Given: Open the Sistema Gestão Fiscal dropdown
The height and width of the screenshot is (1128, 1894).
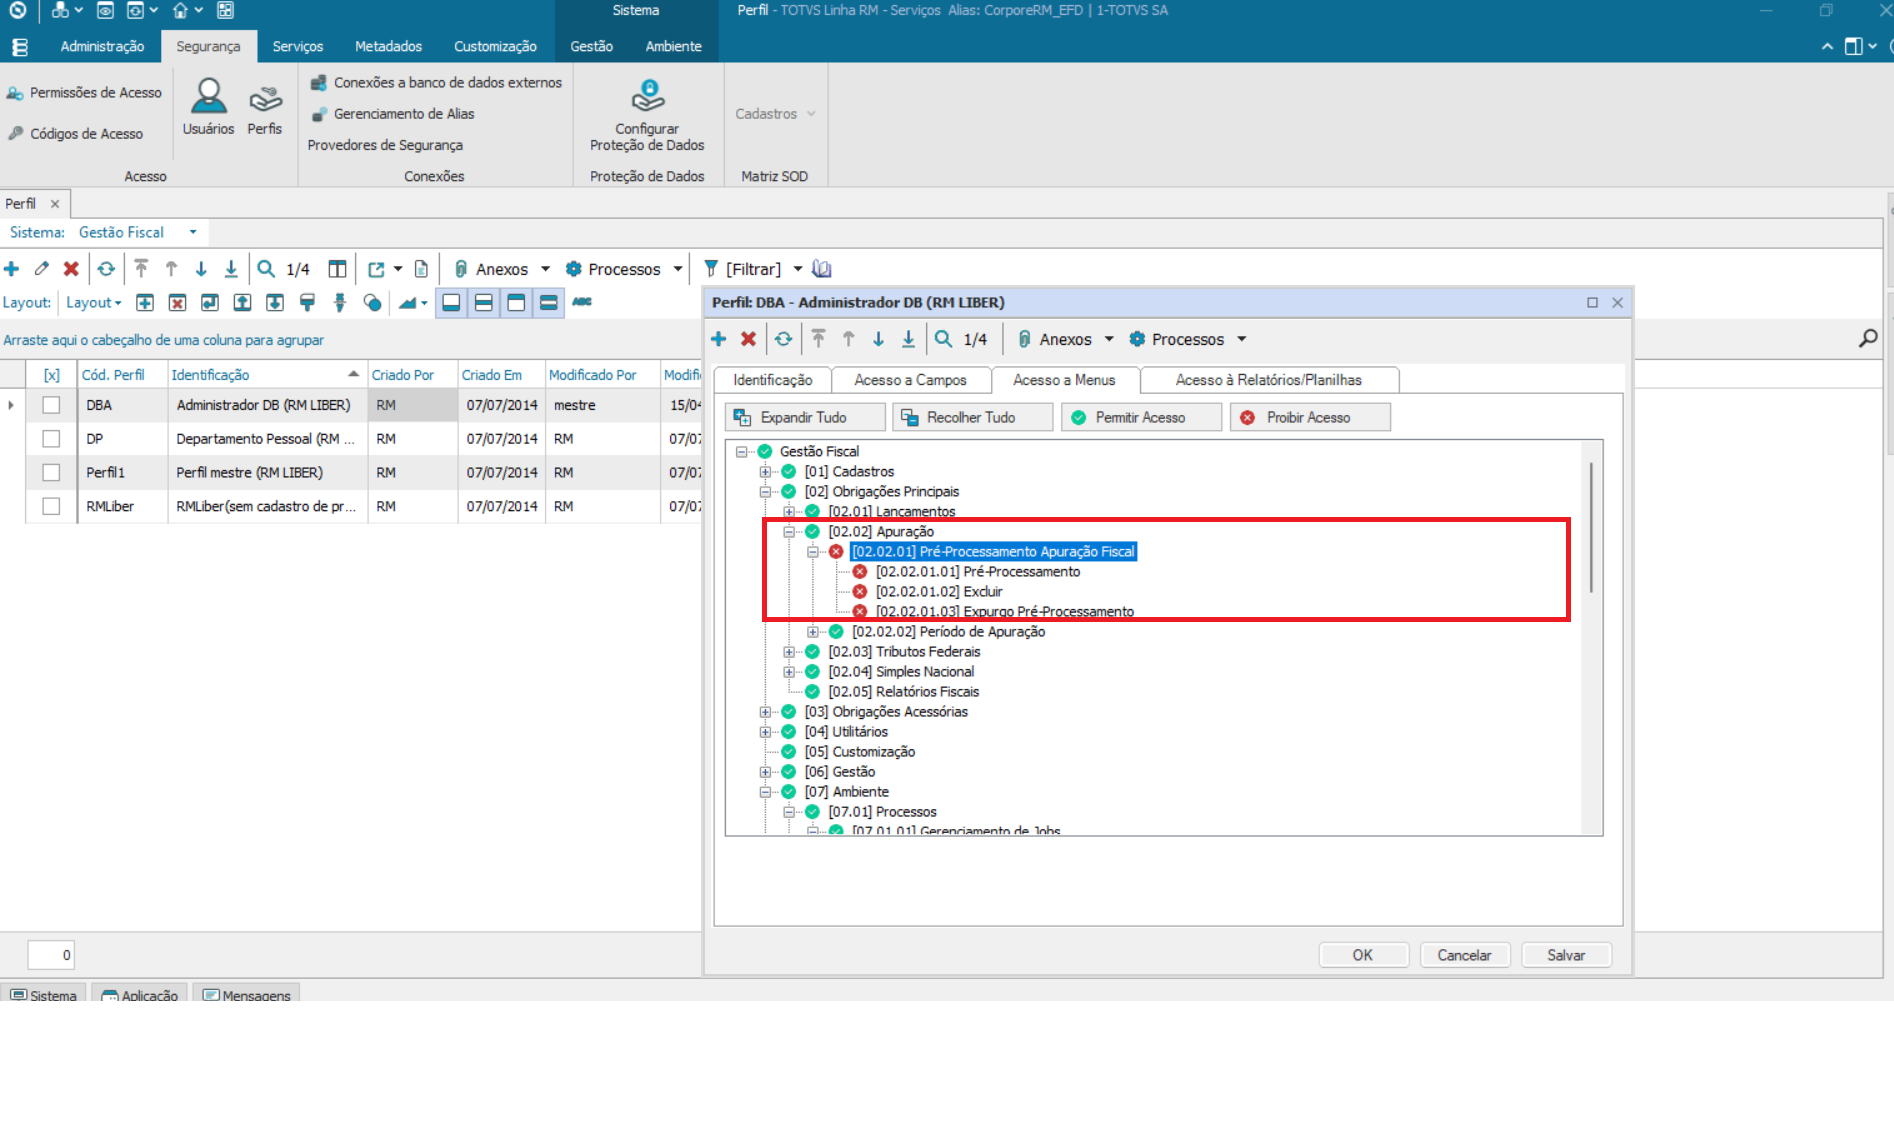Looking at the screenshot, I should point(193,232).
